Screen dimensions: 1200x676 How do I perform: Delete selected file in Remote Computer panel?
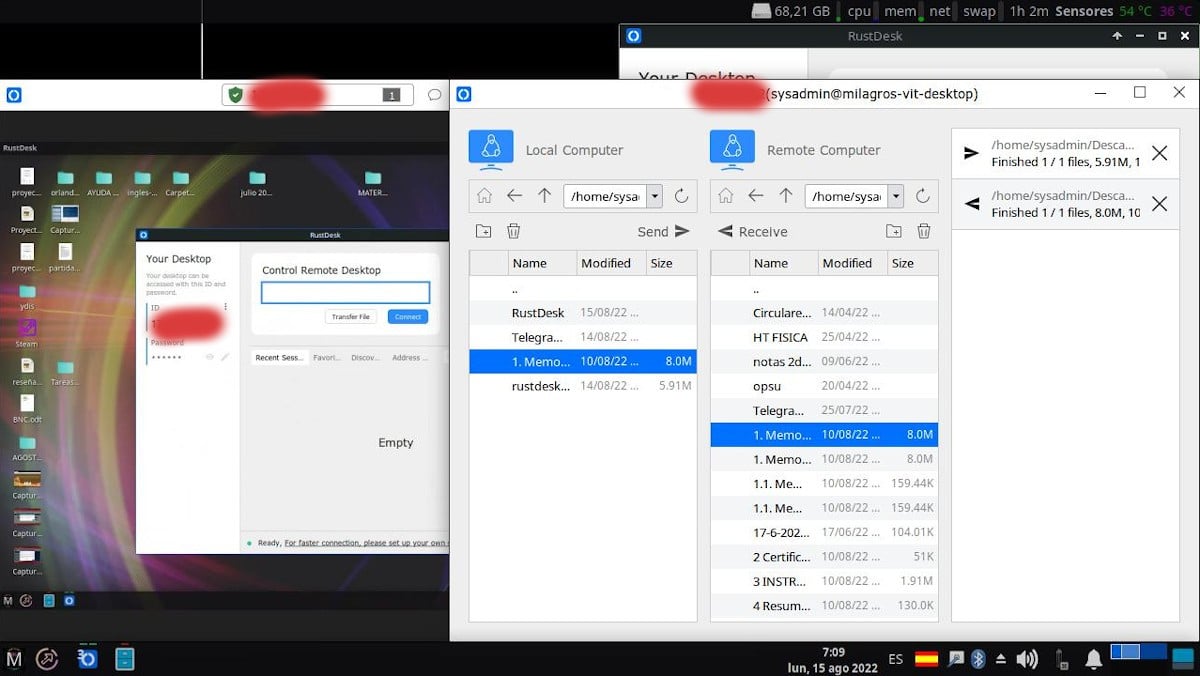[x=924, y=231]
